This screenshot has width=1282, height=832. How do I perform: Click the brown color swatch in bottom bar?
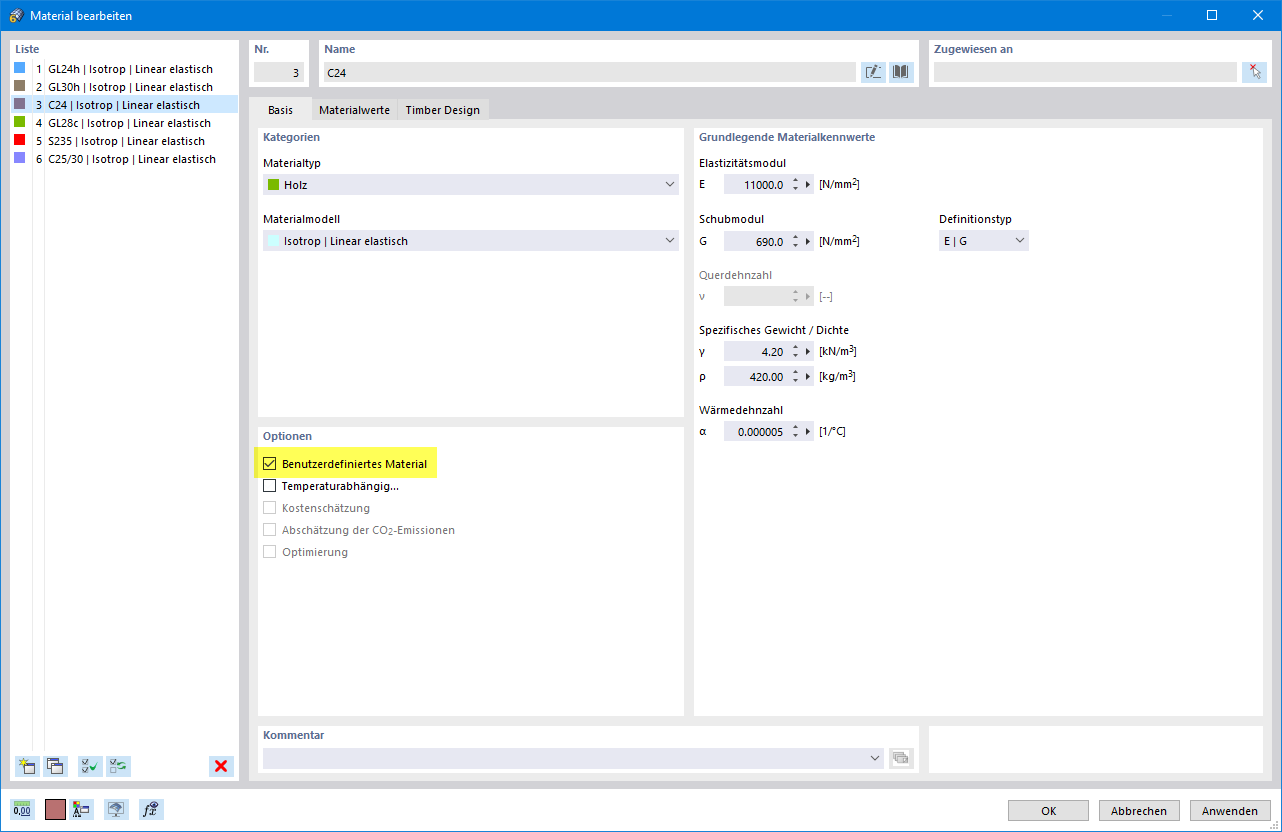pyautogui.click(x=55, y=810)
